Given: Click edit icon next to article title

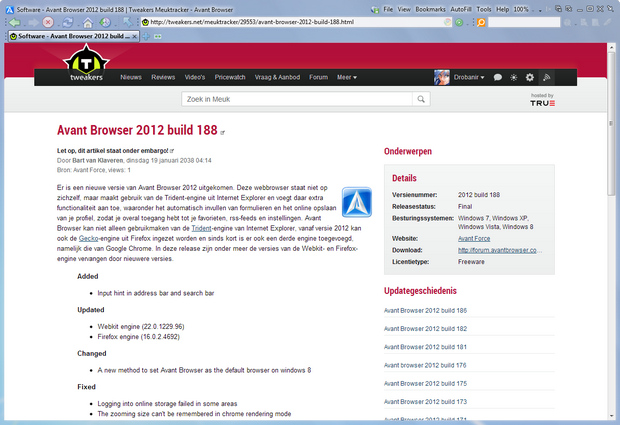Looking at the screenshot, I should (x=223, y=132).
